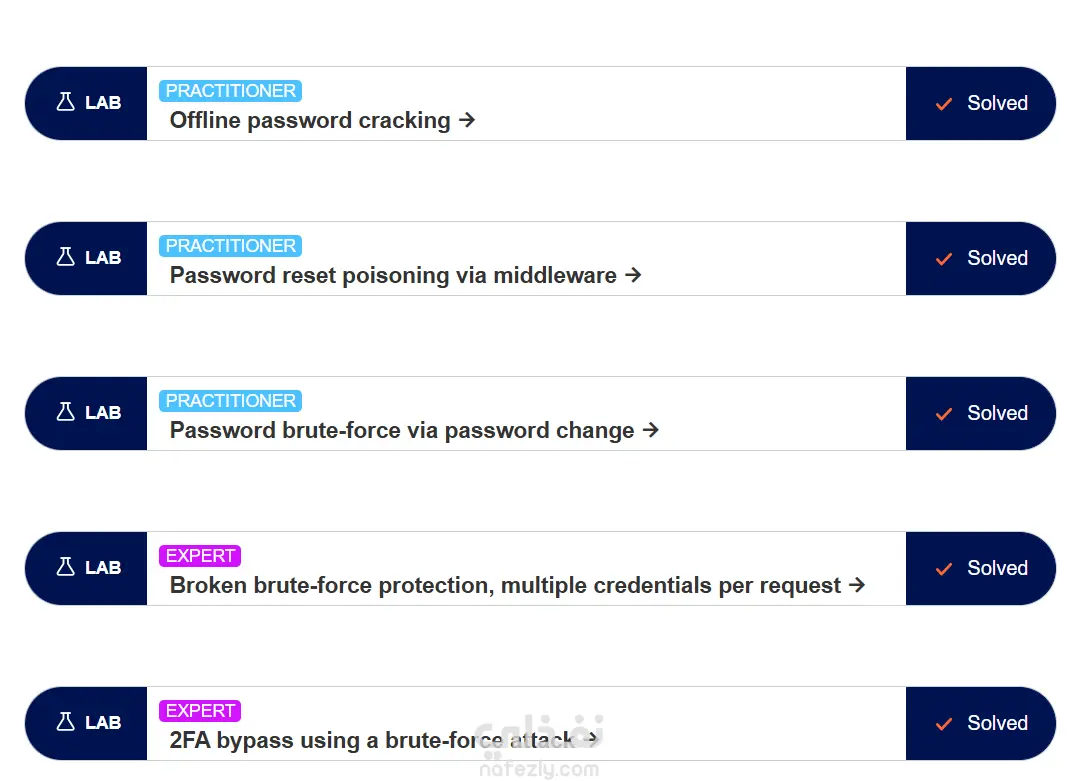Click the EXPERT badge above Broken brute-force protection
Viewport: 1077px width, 781px height.
200,556
